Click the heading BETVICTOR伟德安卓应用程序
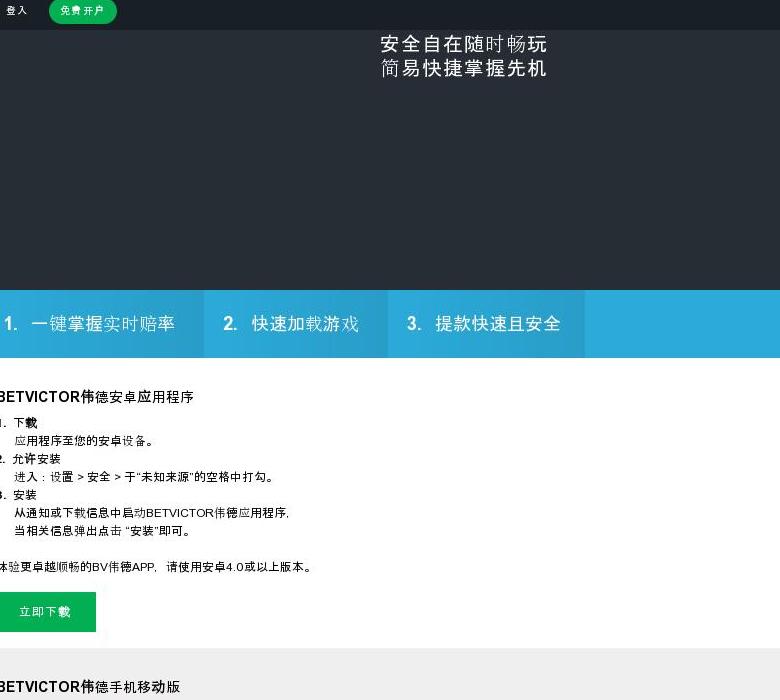Screen dimensions: 780x700 pyautogui.click(x=97, y=397)
